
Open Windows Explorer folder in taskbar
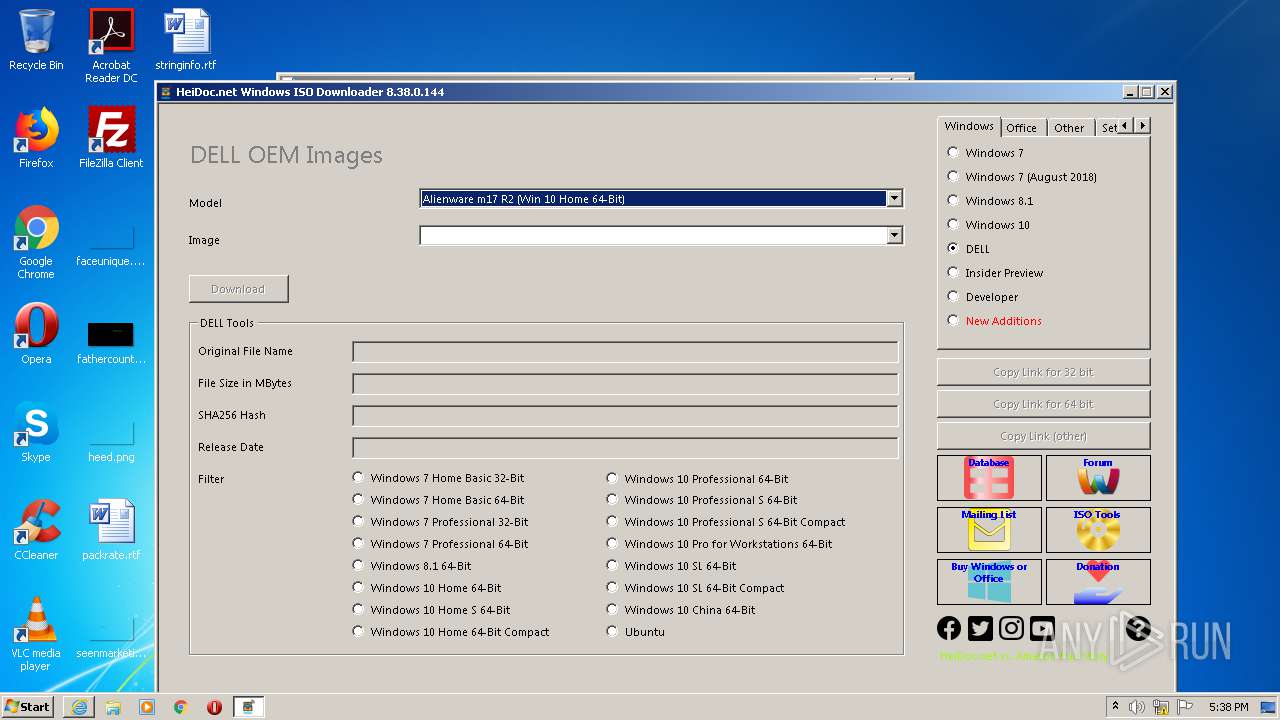coord(113,707)
